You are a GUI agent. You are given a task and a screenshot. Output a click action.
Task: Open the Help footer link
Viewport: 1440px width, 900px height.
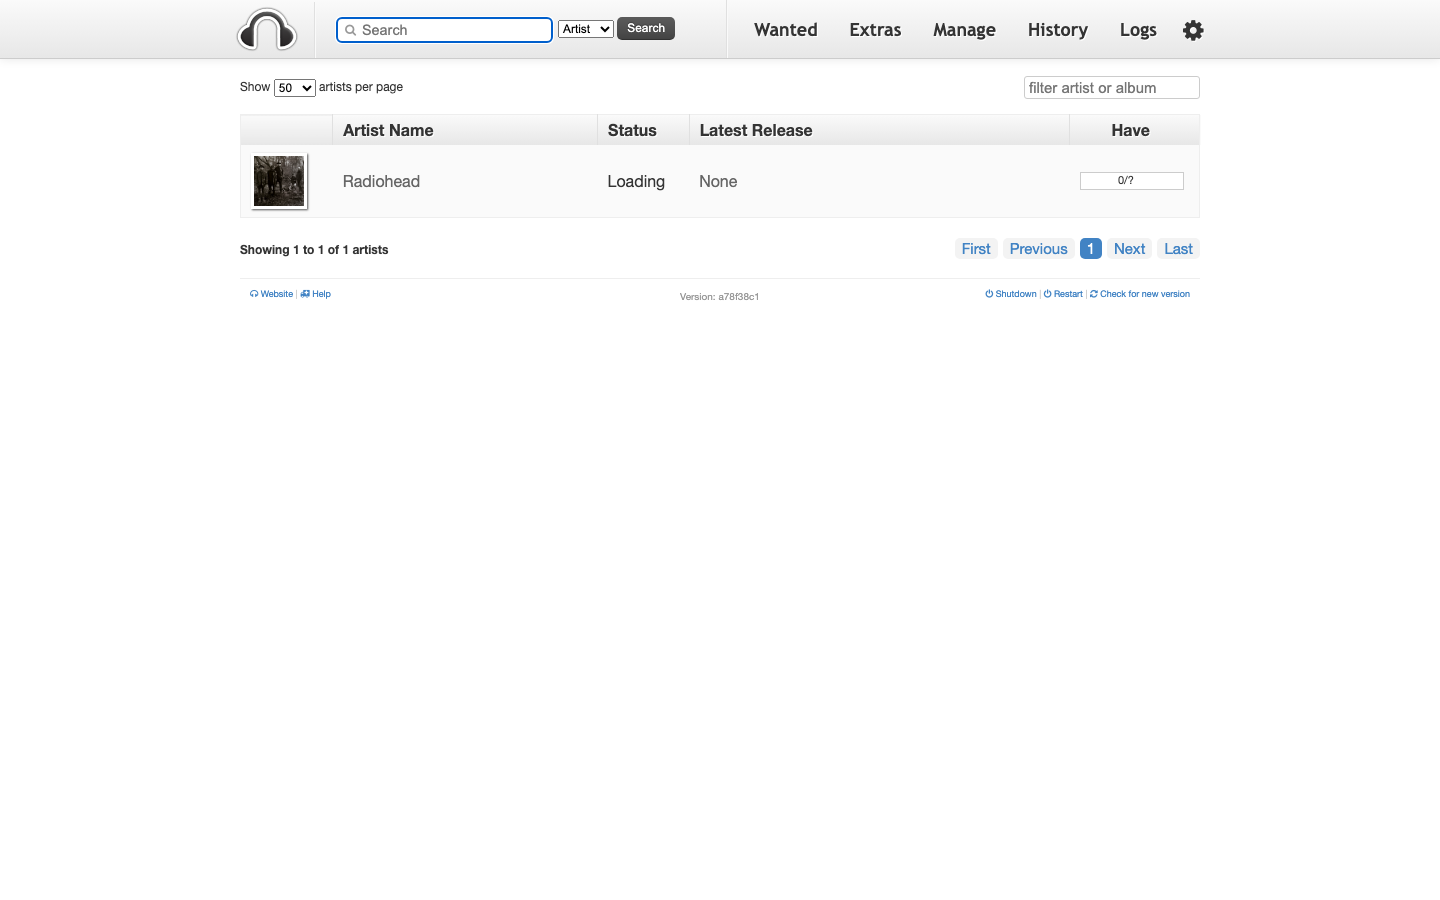(x=315, y=294)
